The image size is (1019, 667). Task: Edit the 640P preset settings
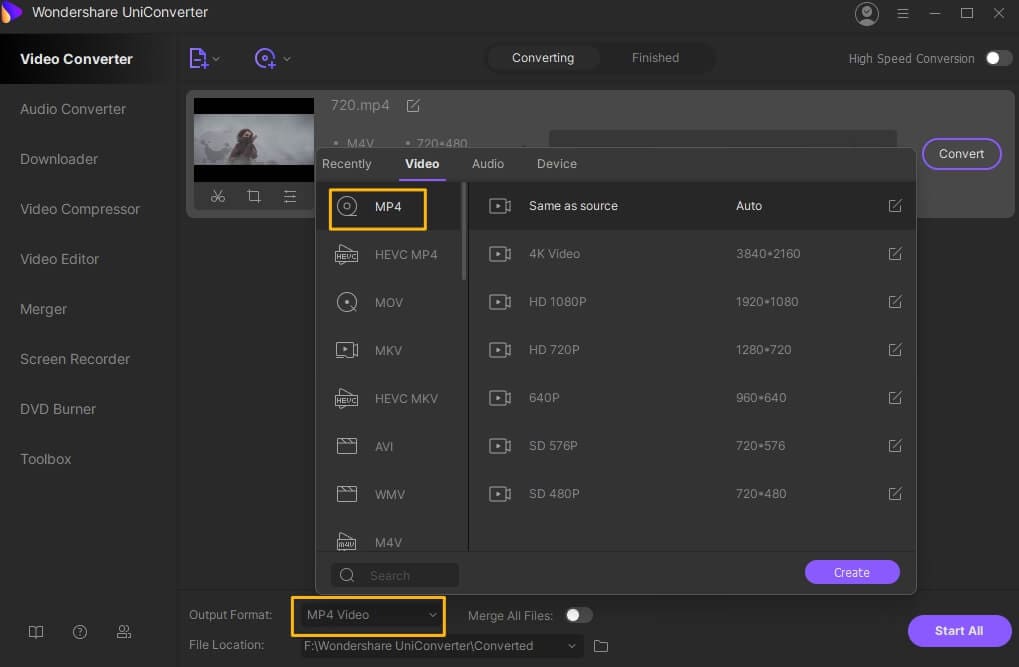click(x=895, y=397)
